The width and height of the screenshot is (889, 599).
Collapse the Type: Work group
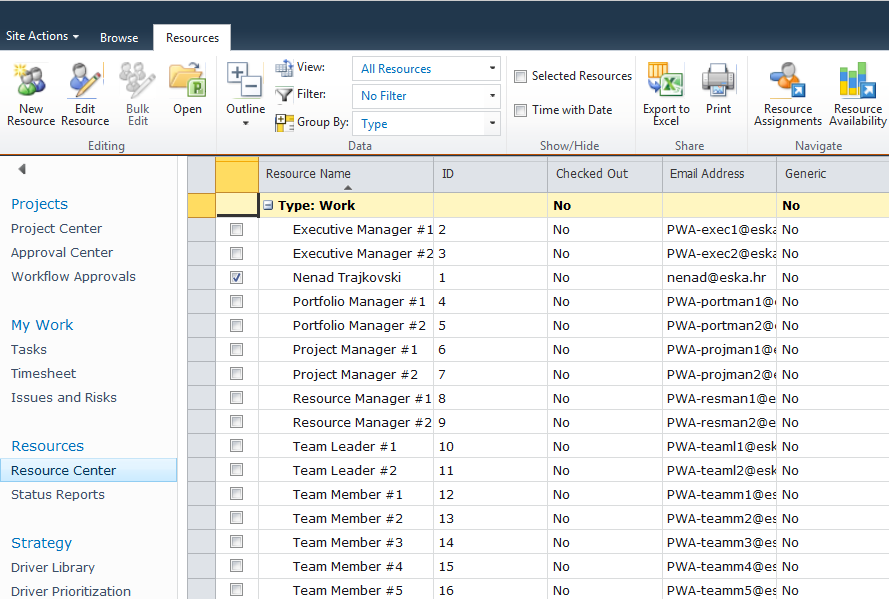pos(269,206)
